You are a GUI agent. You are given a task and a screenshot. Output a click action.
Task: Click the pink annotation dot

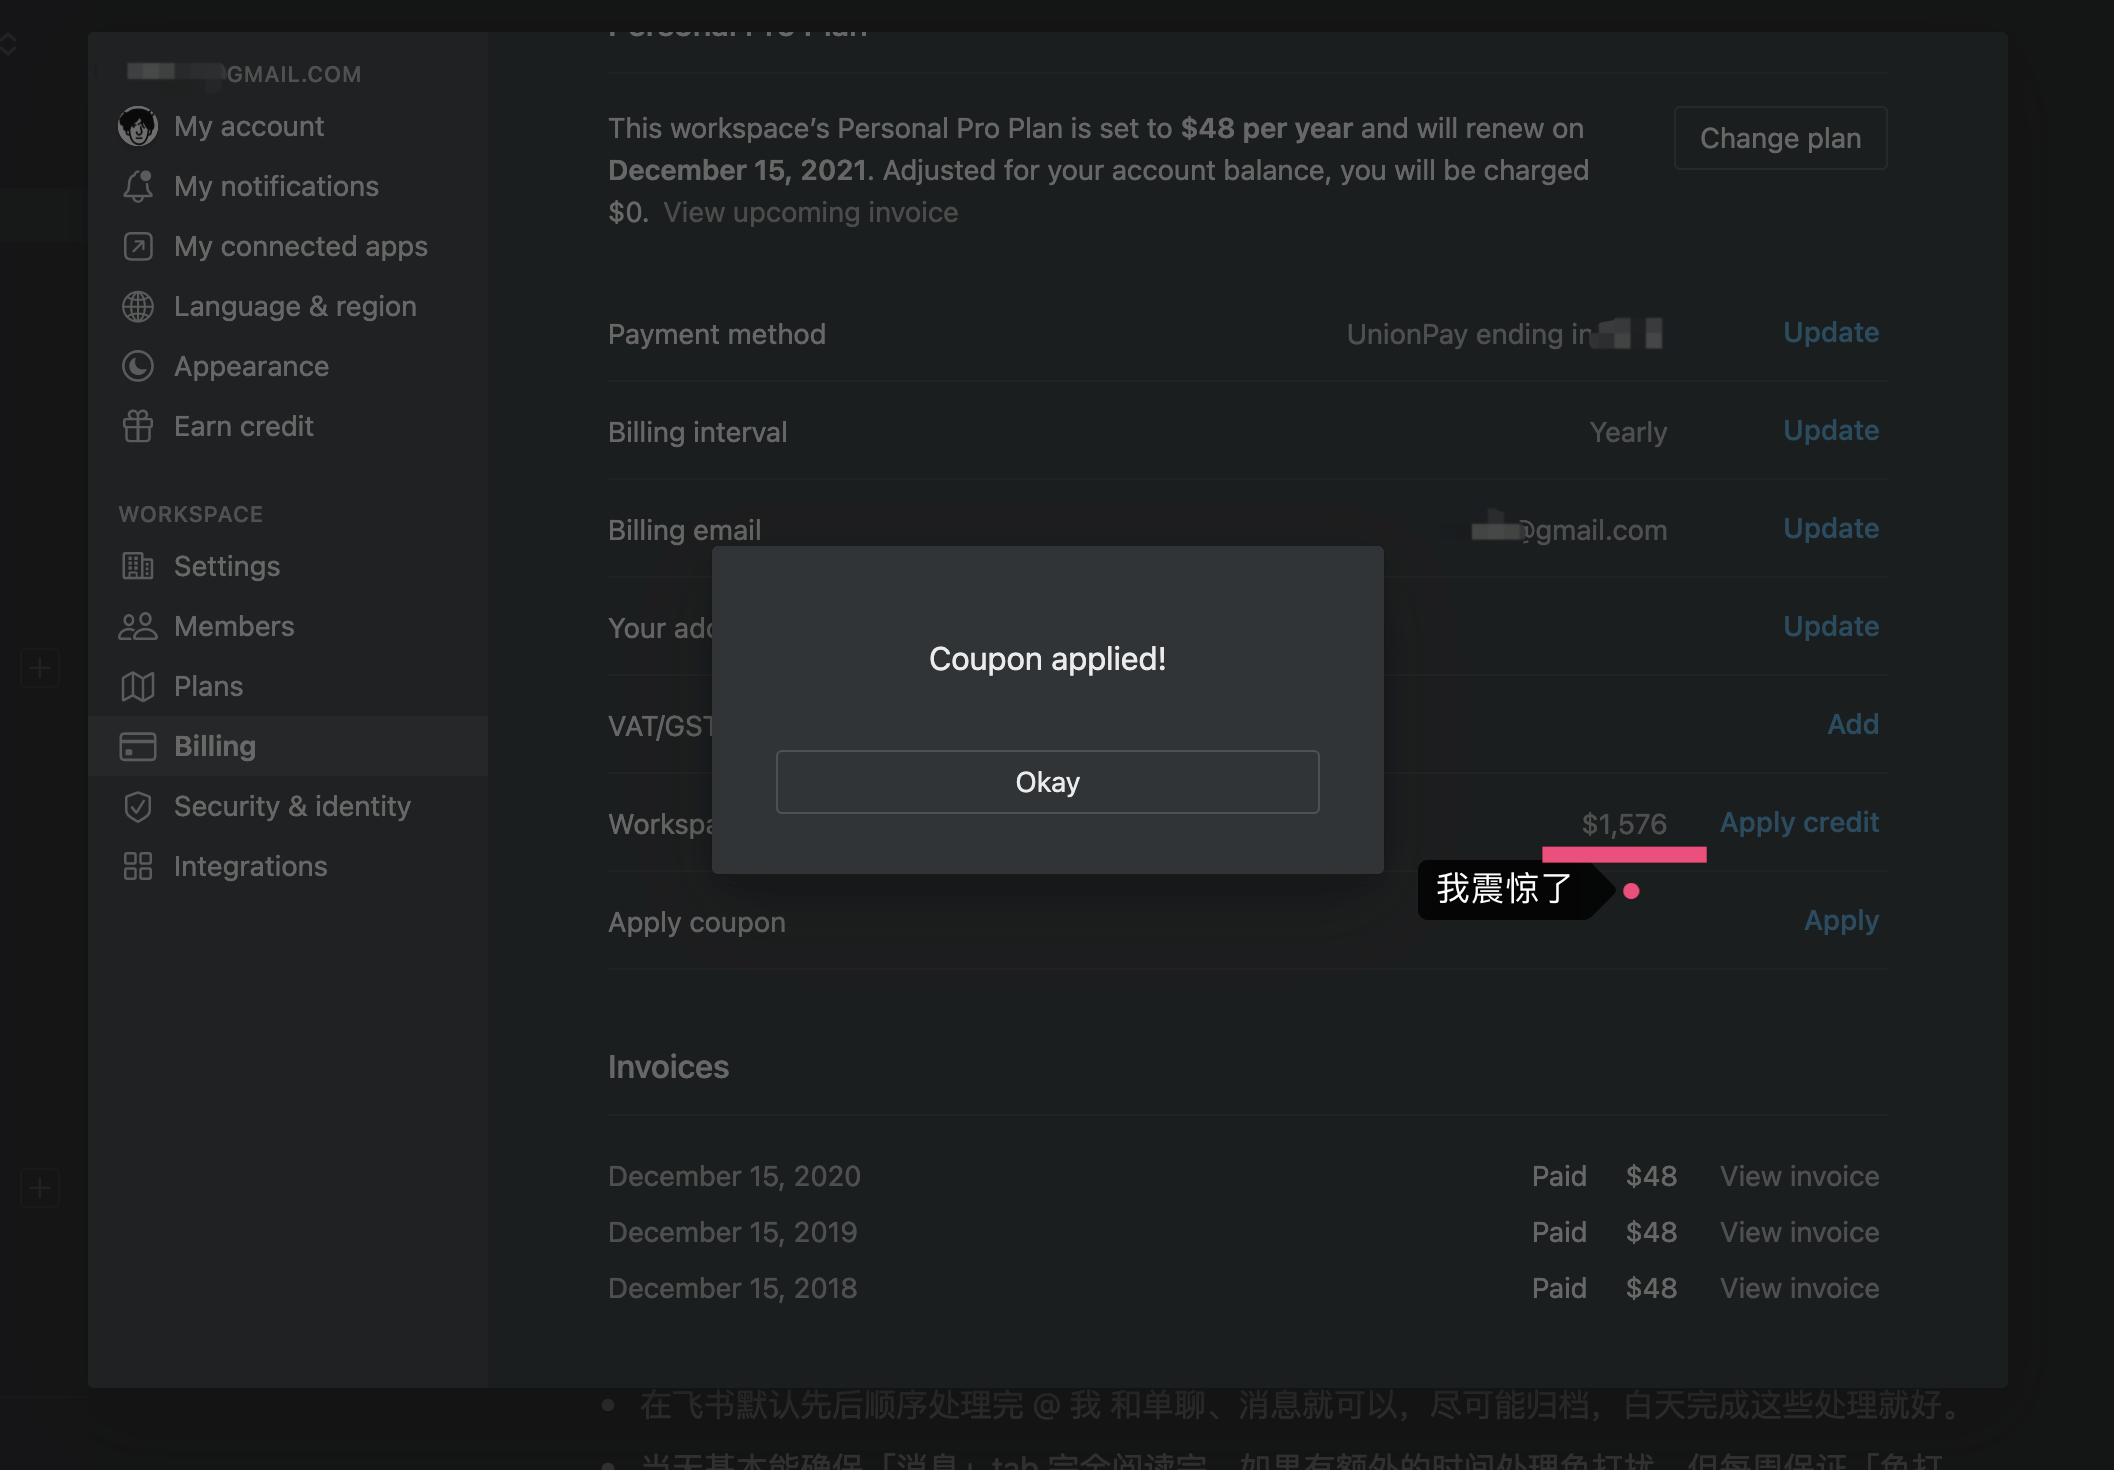[x=1631, y=891]
